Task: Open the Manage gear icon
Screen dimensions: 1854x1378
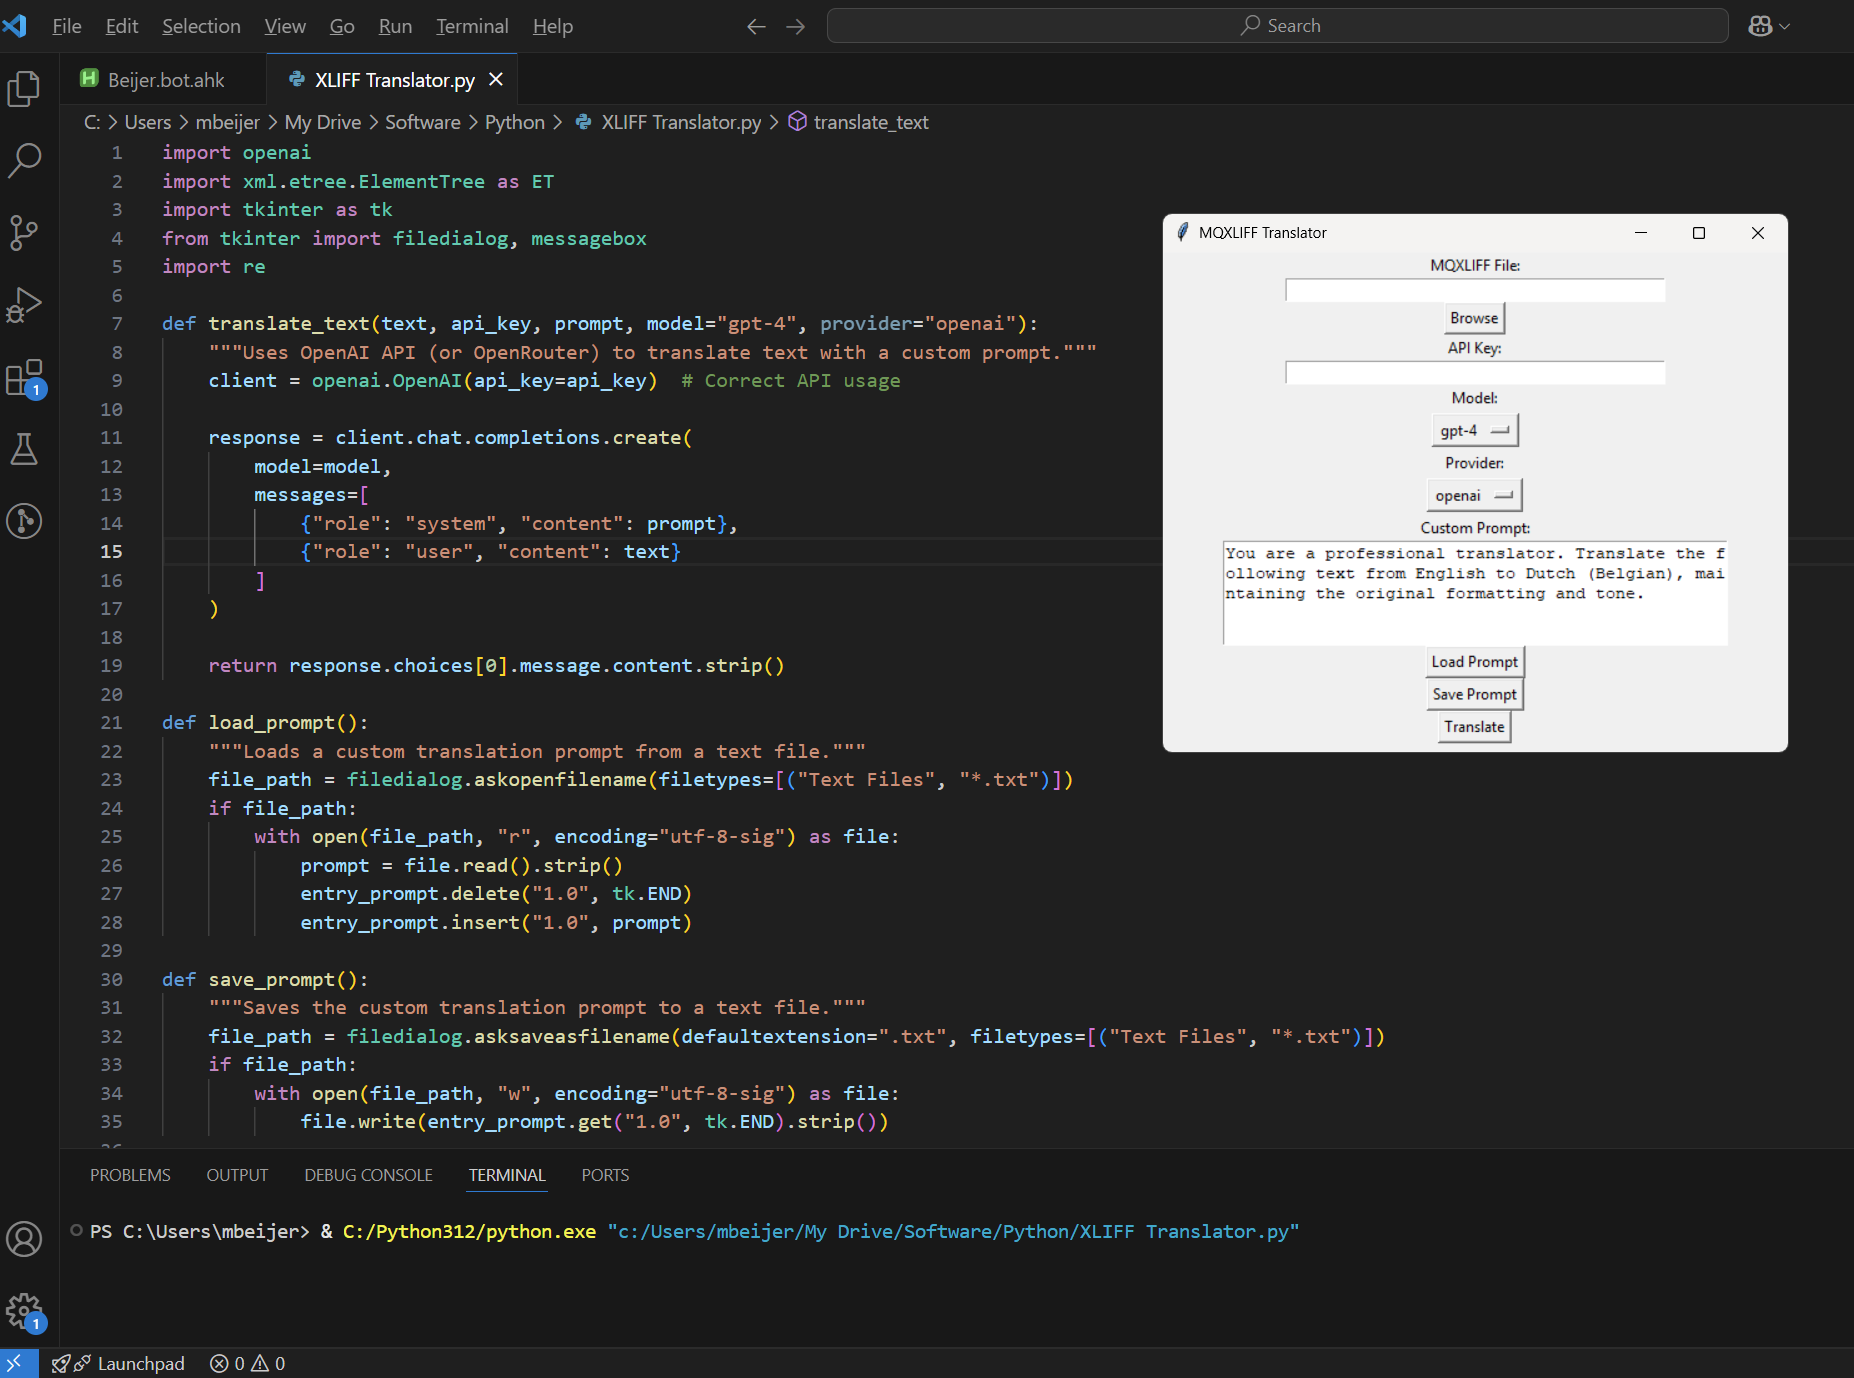Action: click(x=24, y=1311)
